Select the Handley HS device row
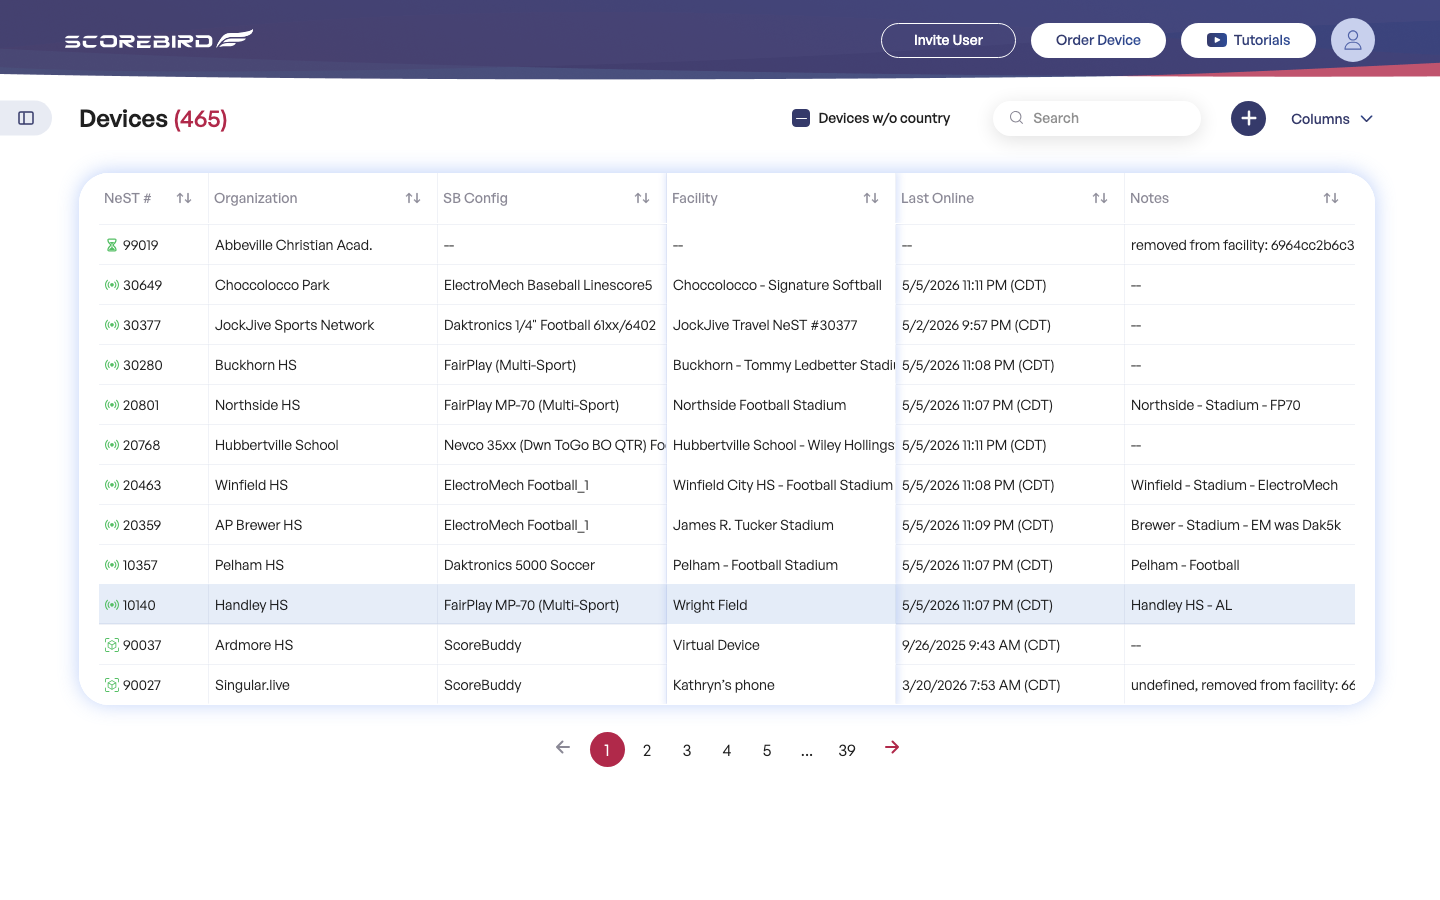 (x=727, y=605)
